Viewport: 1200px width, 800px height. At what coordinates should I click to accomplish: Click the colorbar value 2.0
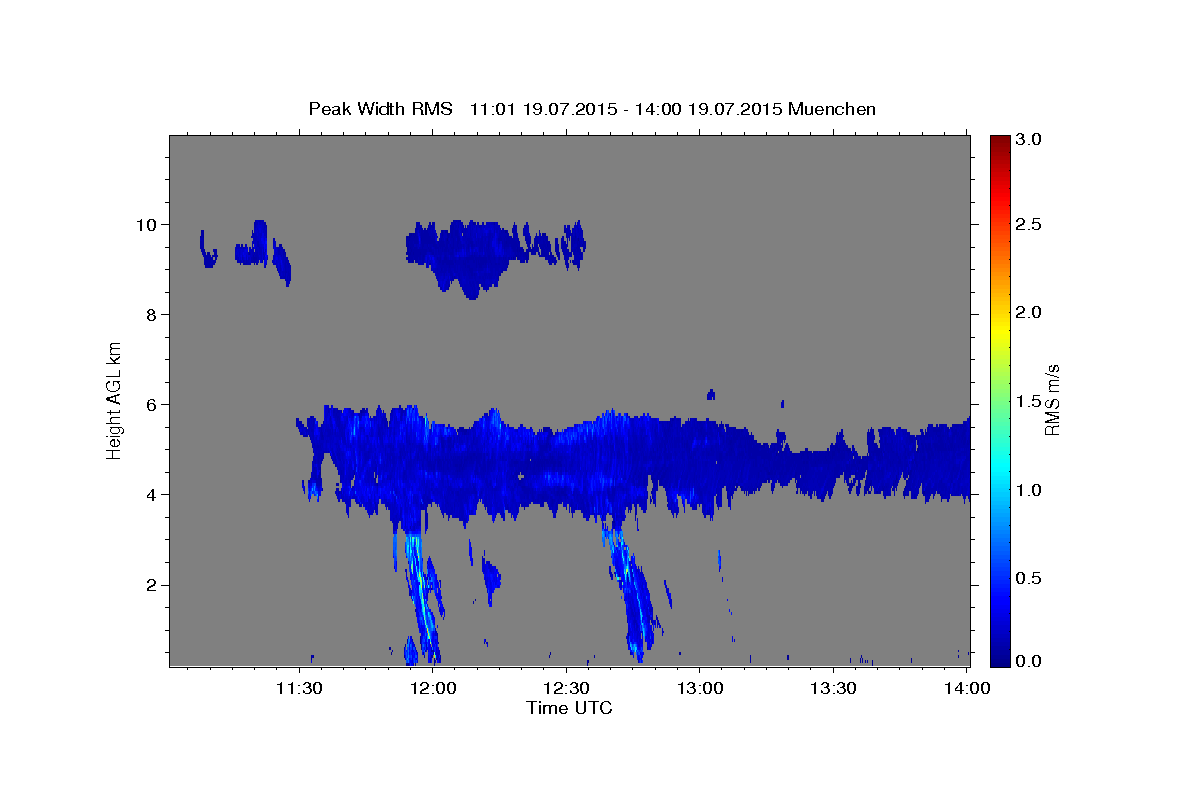click(1029, 313)
